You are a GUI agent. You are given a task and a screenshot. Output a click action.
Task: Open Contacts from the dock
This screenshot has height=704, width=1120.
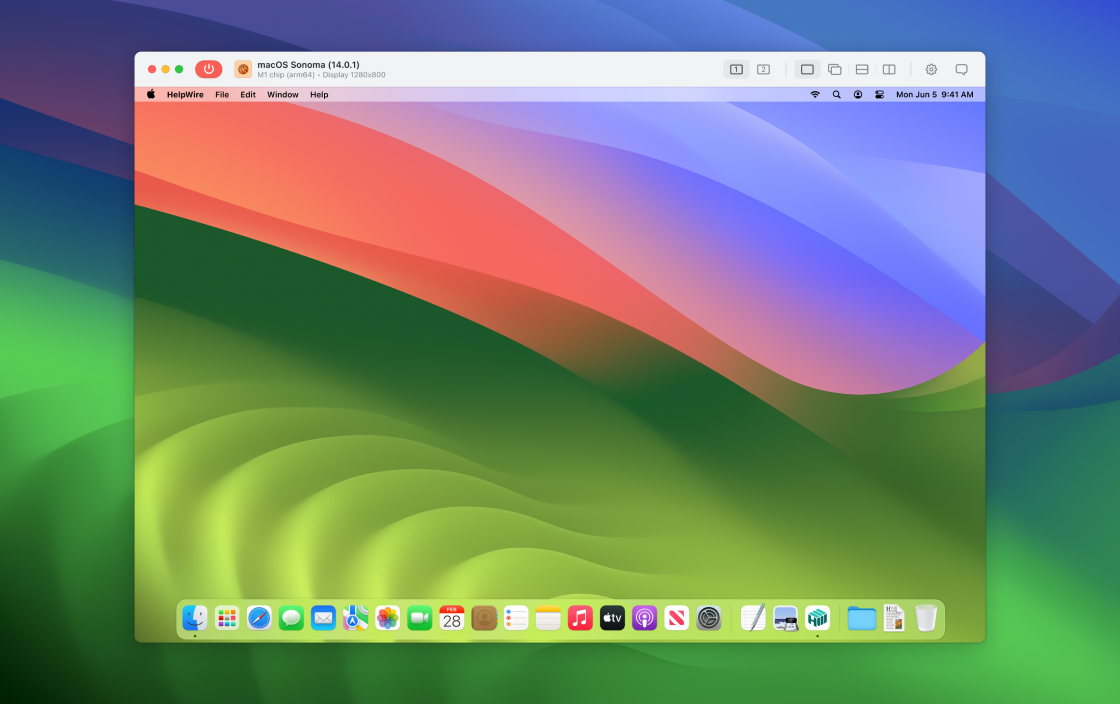pos(484,618)
